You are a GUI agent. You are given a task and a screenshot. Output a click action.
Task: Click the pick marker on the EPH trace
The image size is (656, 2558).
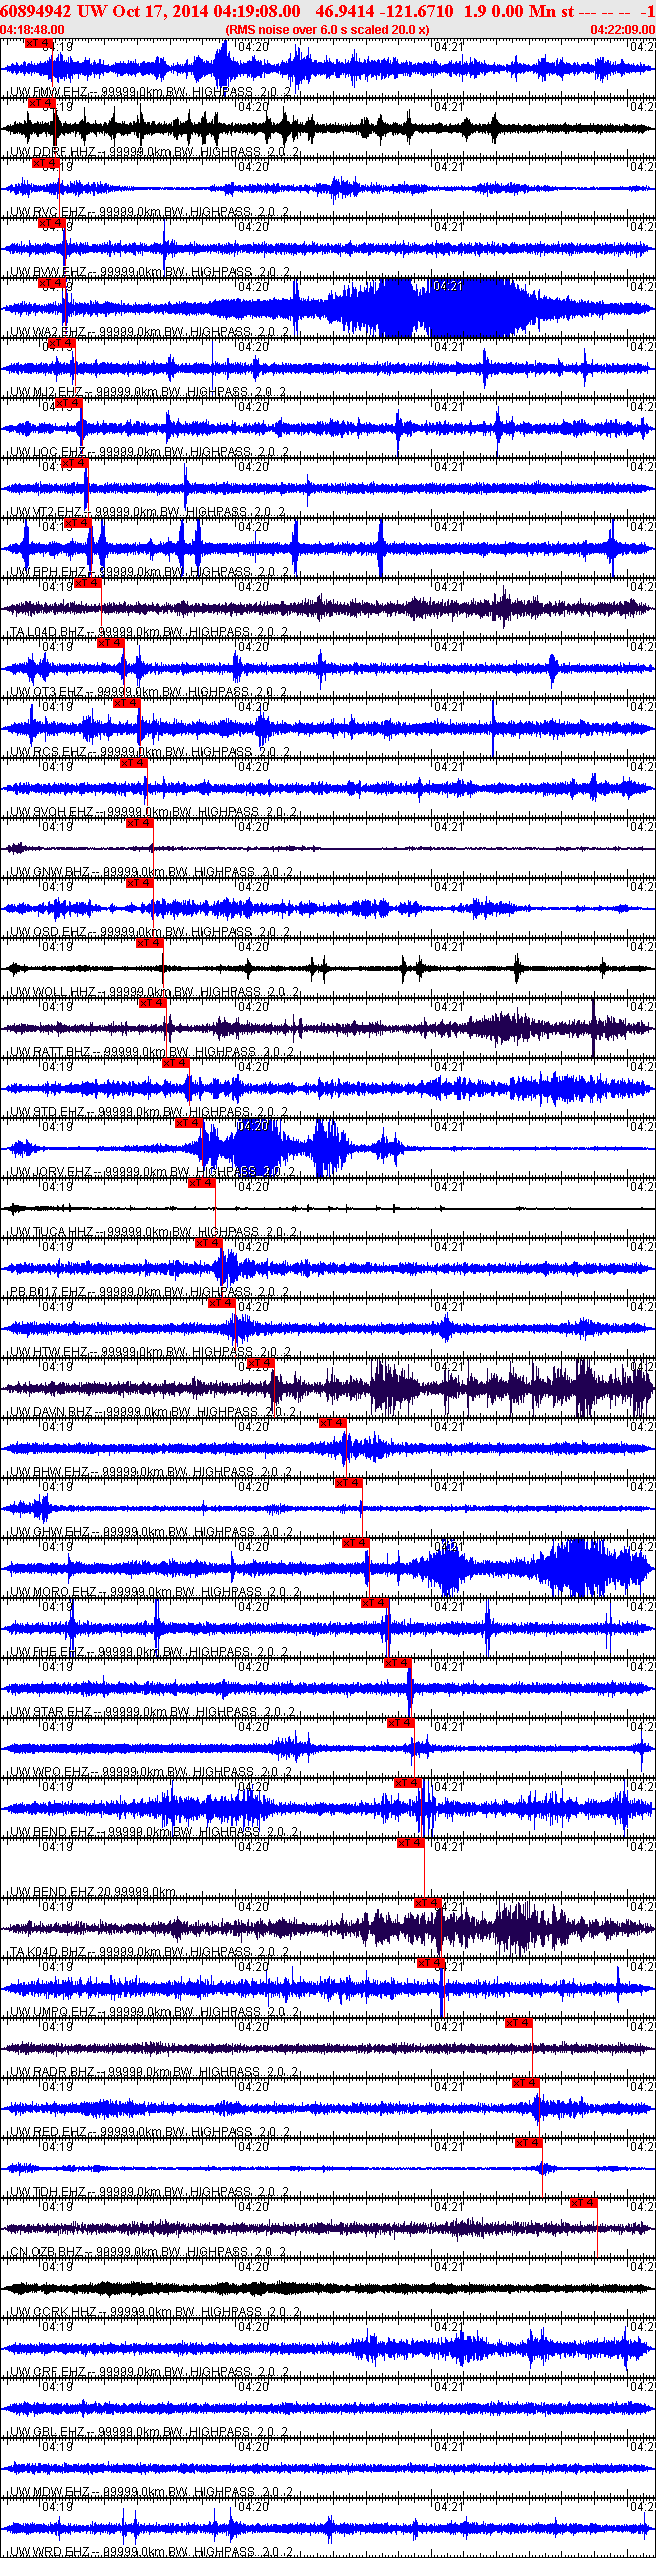[77, 523]
